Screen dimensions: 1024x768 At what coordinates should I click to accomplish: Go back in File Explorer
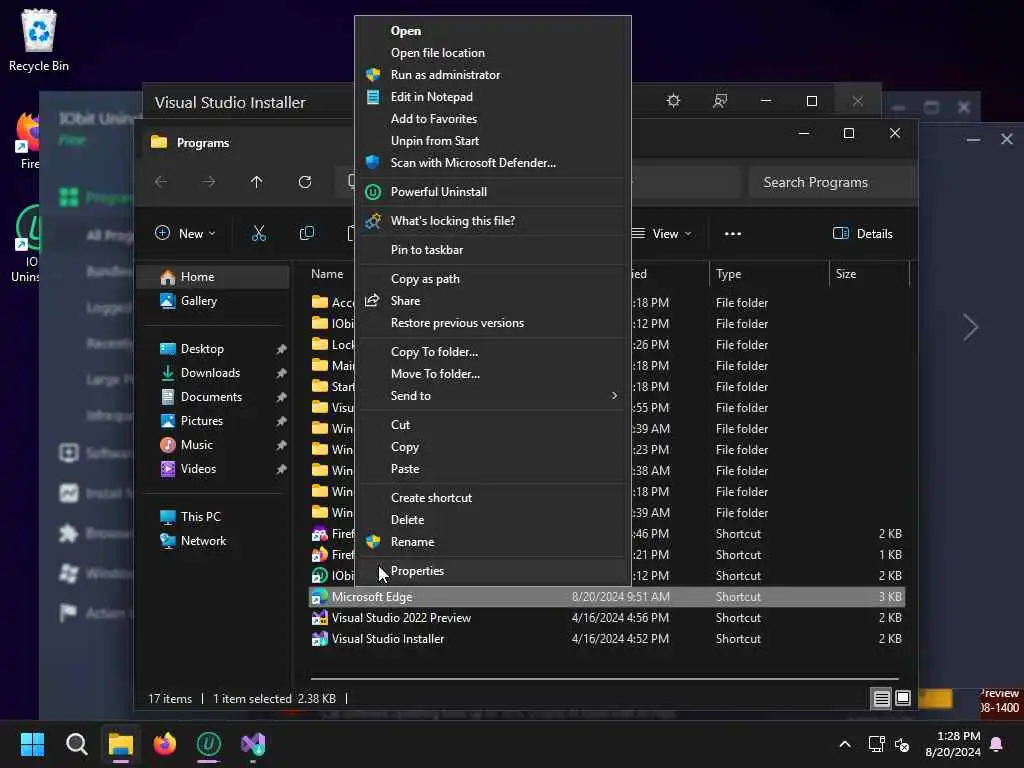[x=161, y=182]
